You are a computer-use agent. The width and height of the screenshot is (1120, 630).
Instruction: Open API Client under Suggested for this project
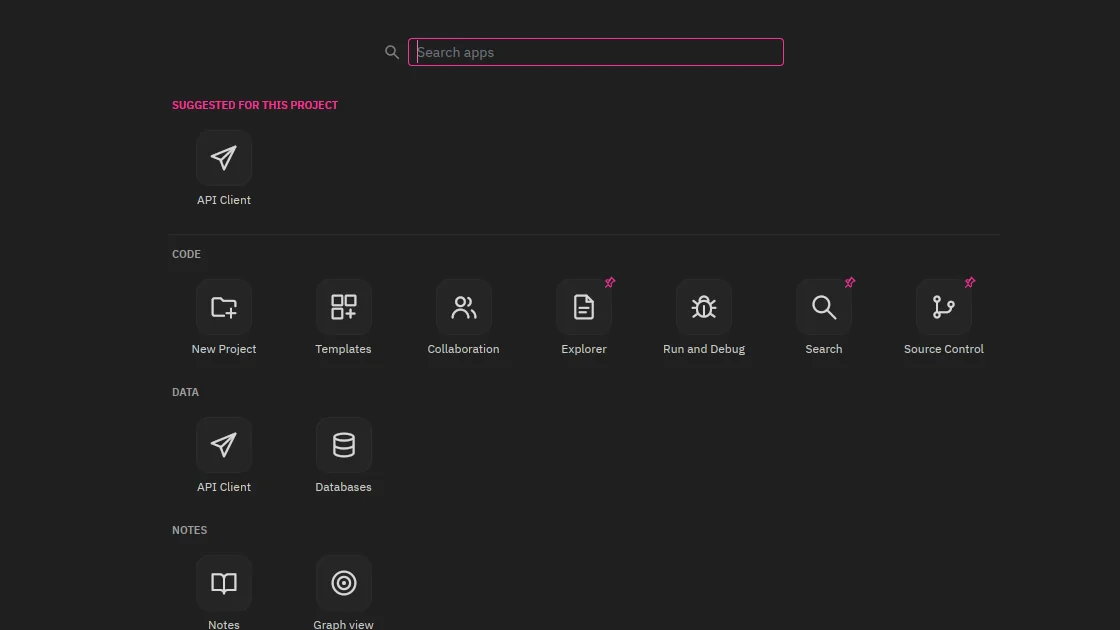[x=224, y=158]
